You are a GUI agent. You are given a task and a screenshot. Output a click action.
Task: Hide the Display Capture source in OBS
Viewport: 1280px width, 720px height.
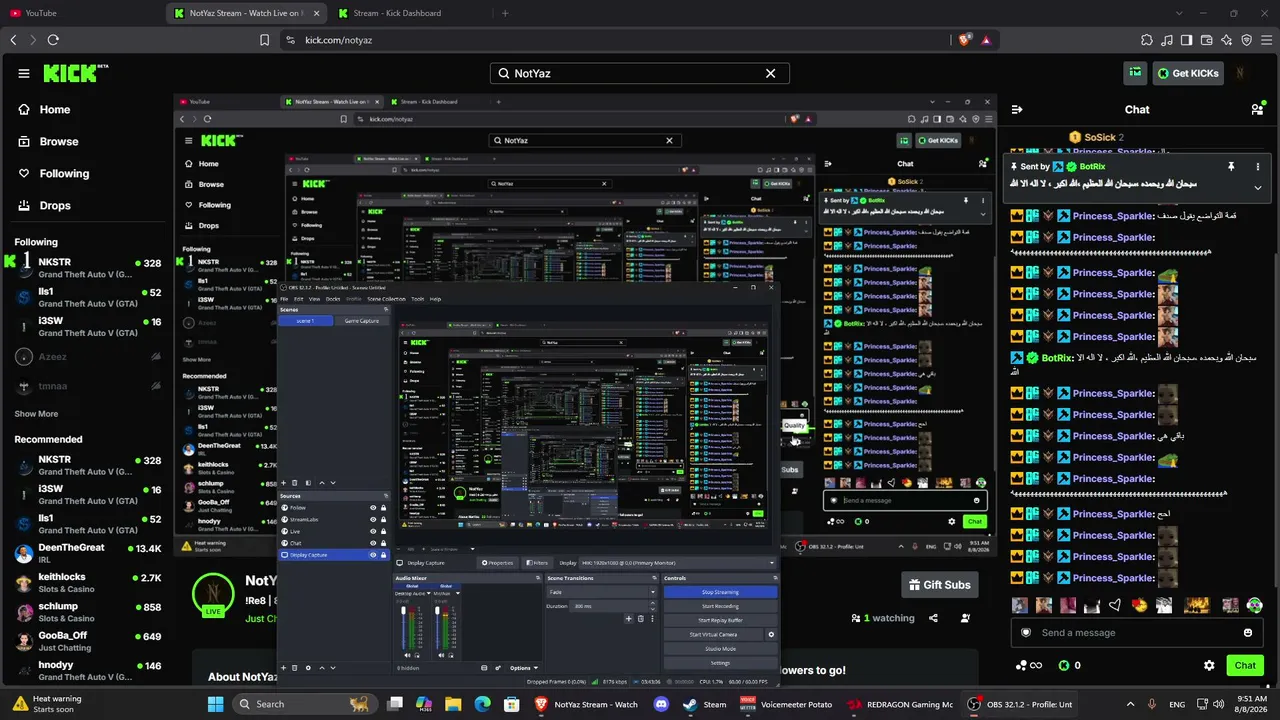[373, 555]
